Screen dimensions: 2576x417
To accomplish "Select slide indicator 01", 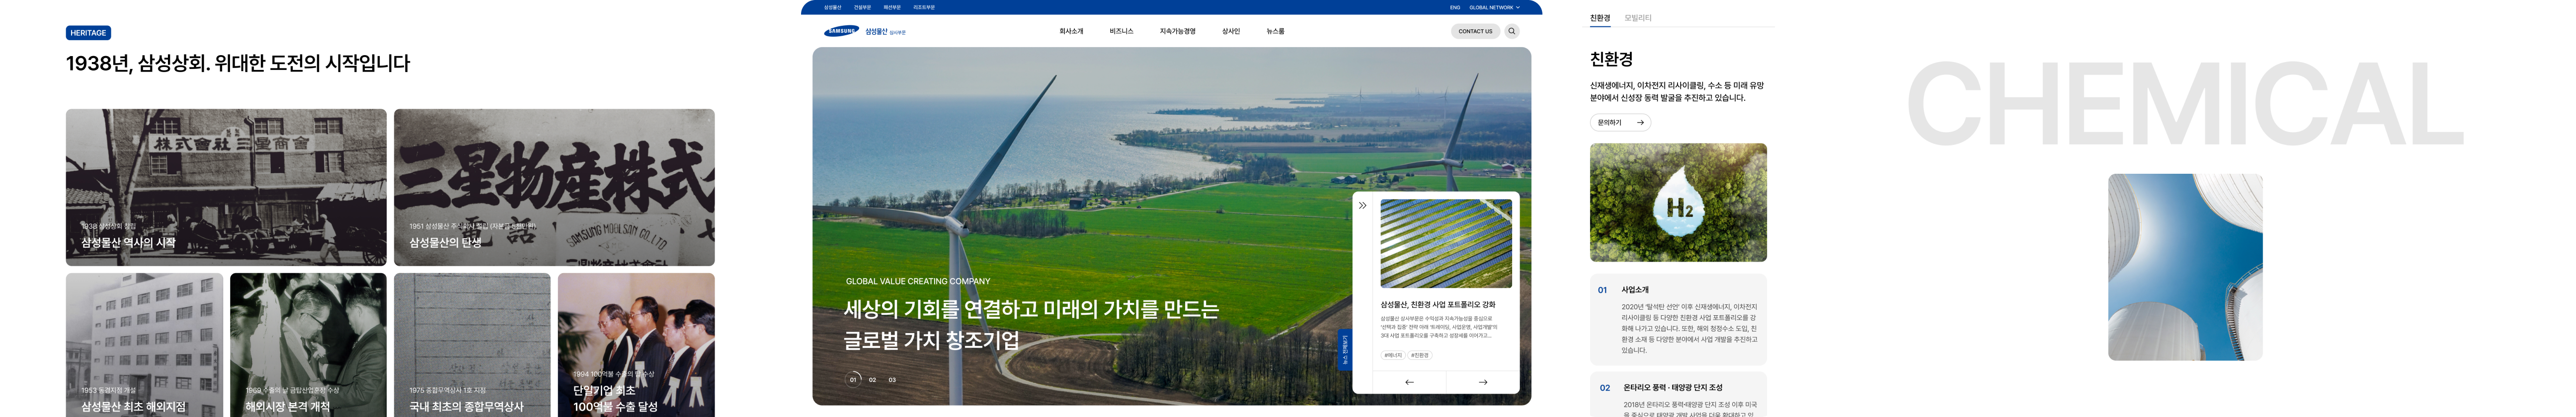I will point(853,380).
